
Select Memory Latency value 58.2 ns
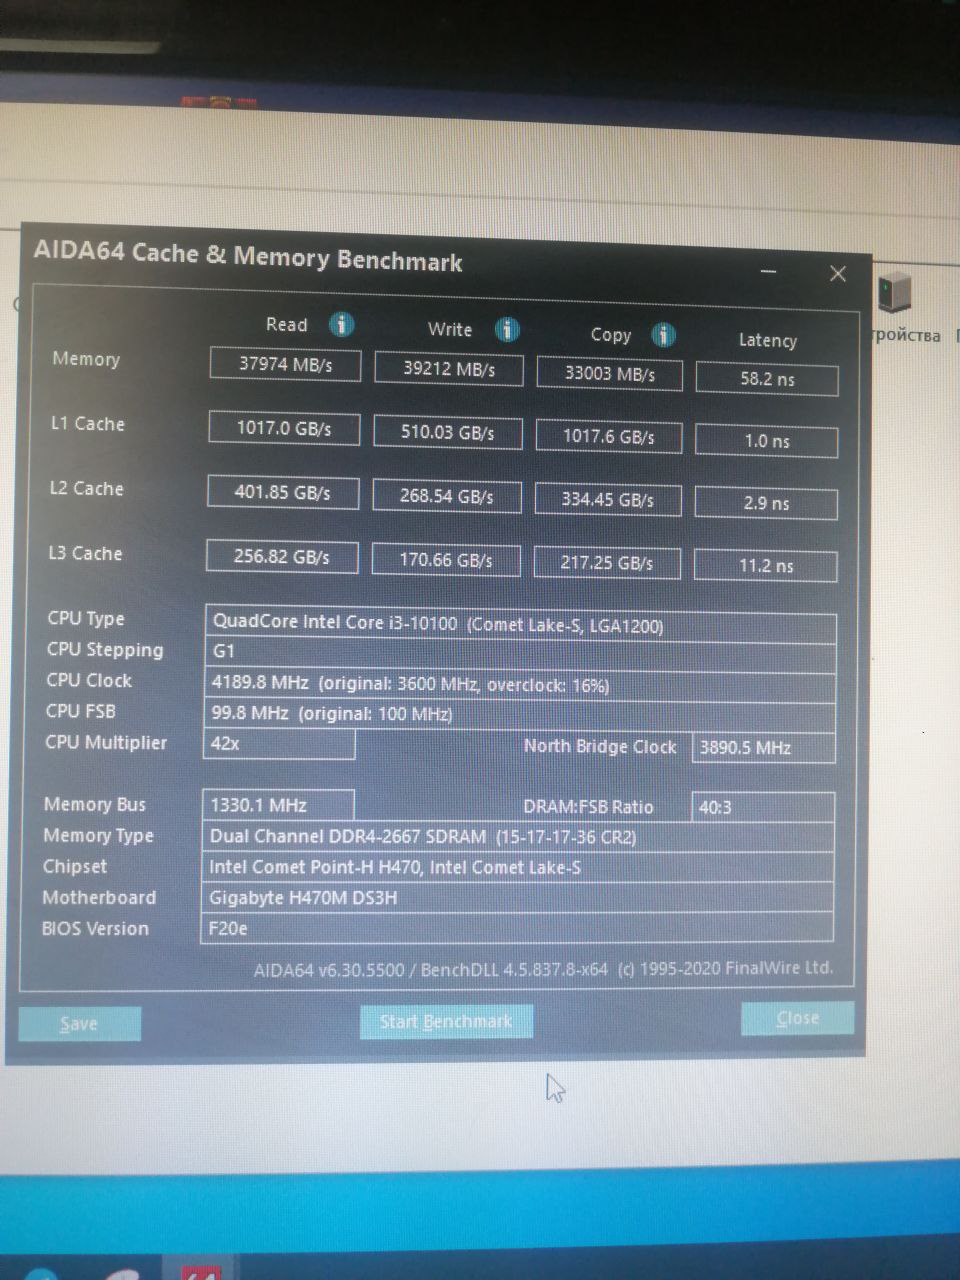[x=767, y=379]
